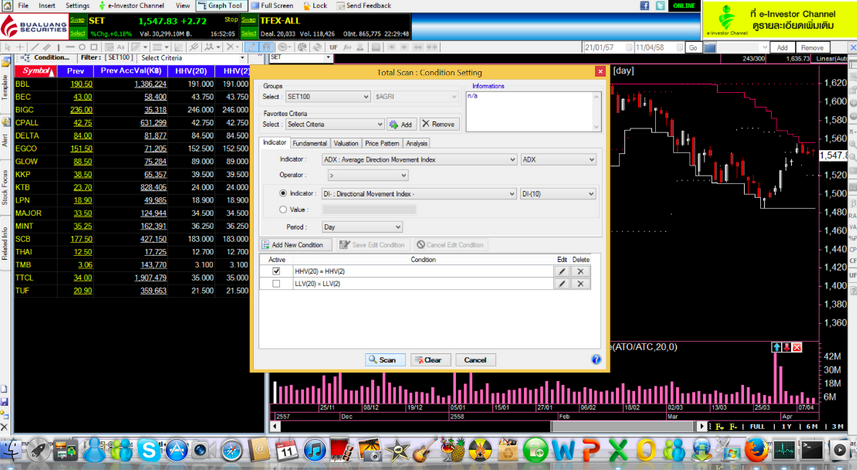Click the BBL symbol row
The height and width of the screenshot is (470, 857).
pos(131,84)
